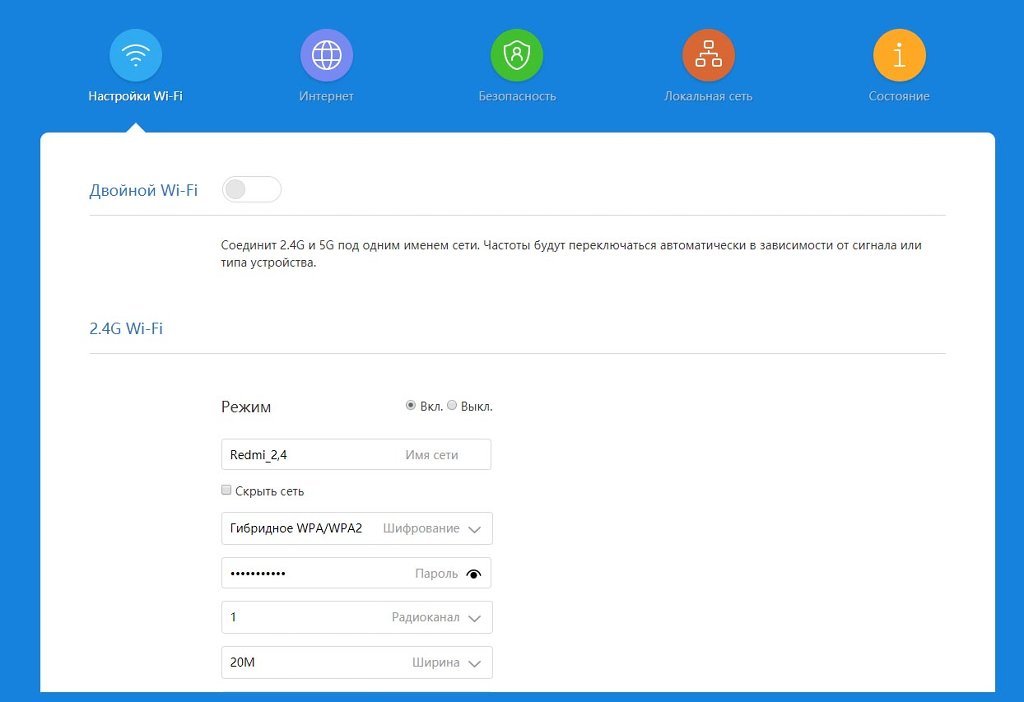This screenshot has width=1024, height=702.
Task: Open the Wi-Fi settings icon
Action: [x=136, y=55]
